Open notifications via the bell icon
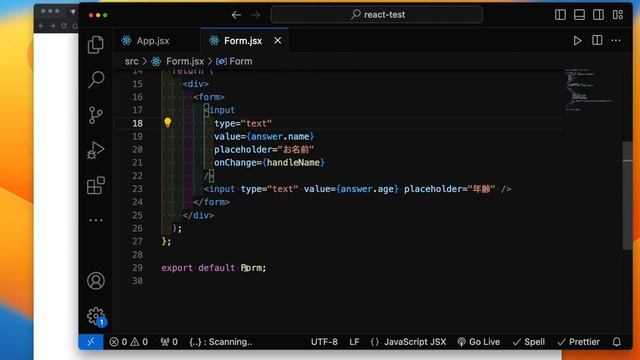 pos(616,342)
